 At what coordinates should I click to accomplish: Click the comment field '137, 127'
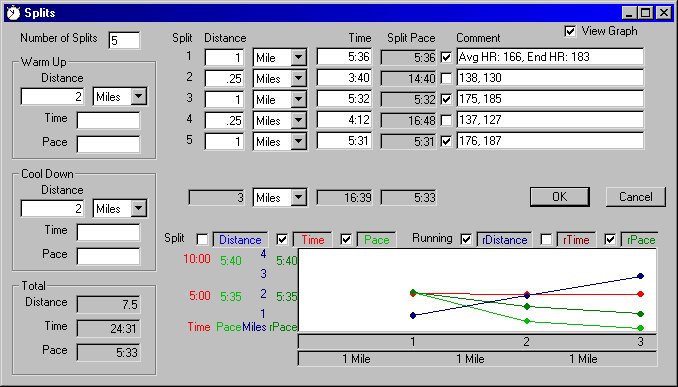coord(550,120)
